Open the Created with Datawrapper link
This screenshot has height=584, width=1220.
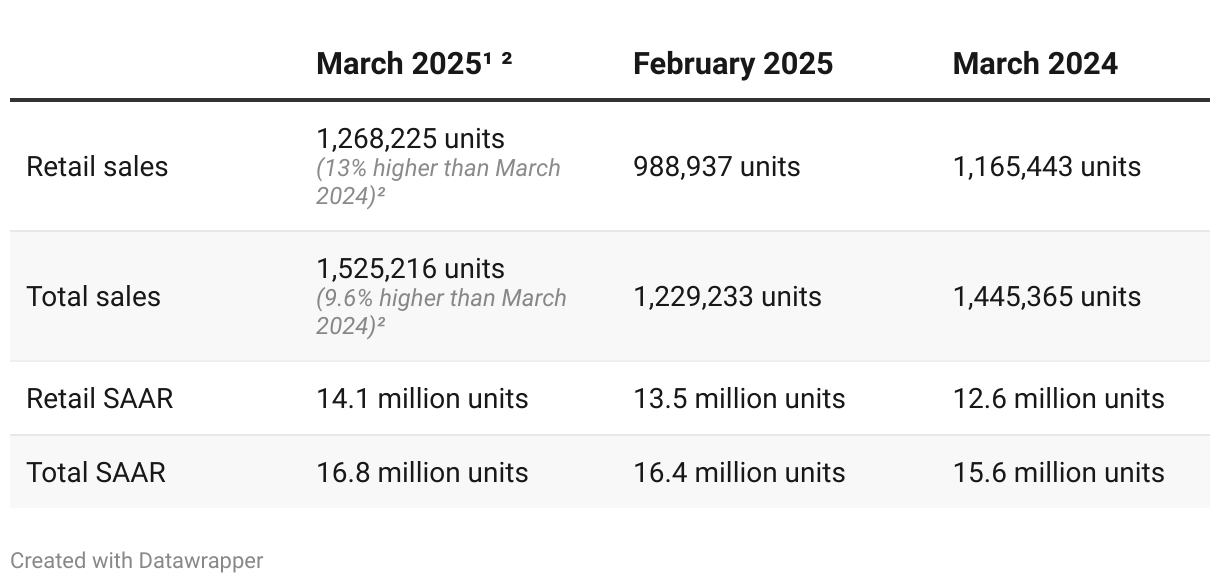point(137,561)
